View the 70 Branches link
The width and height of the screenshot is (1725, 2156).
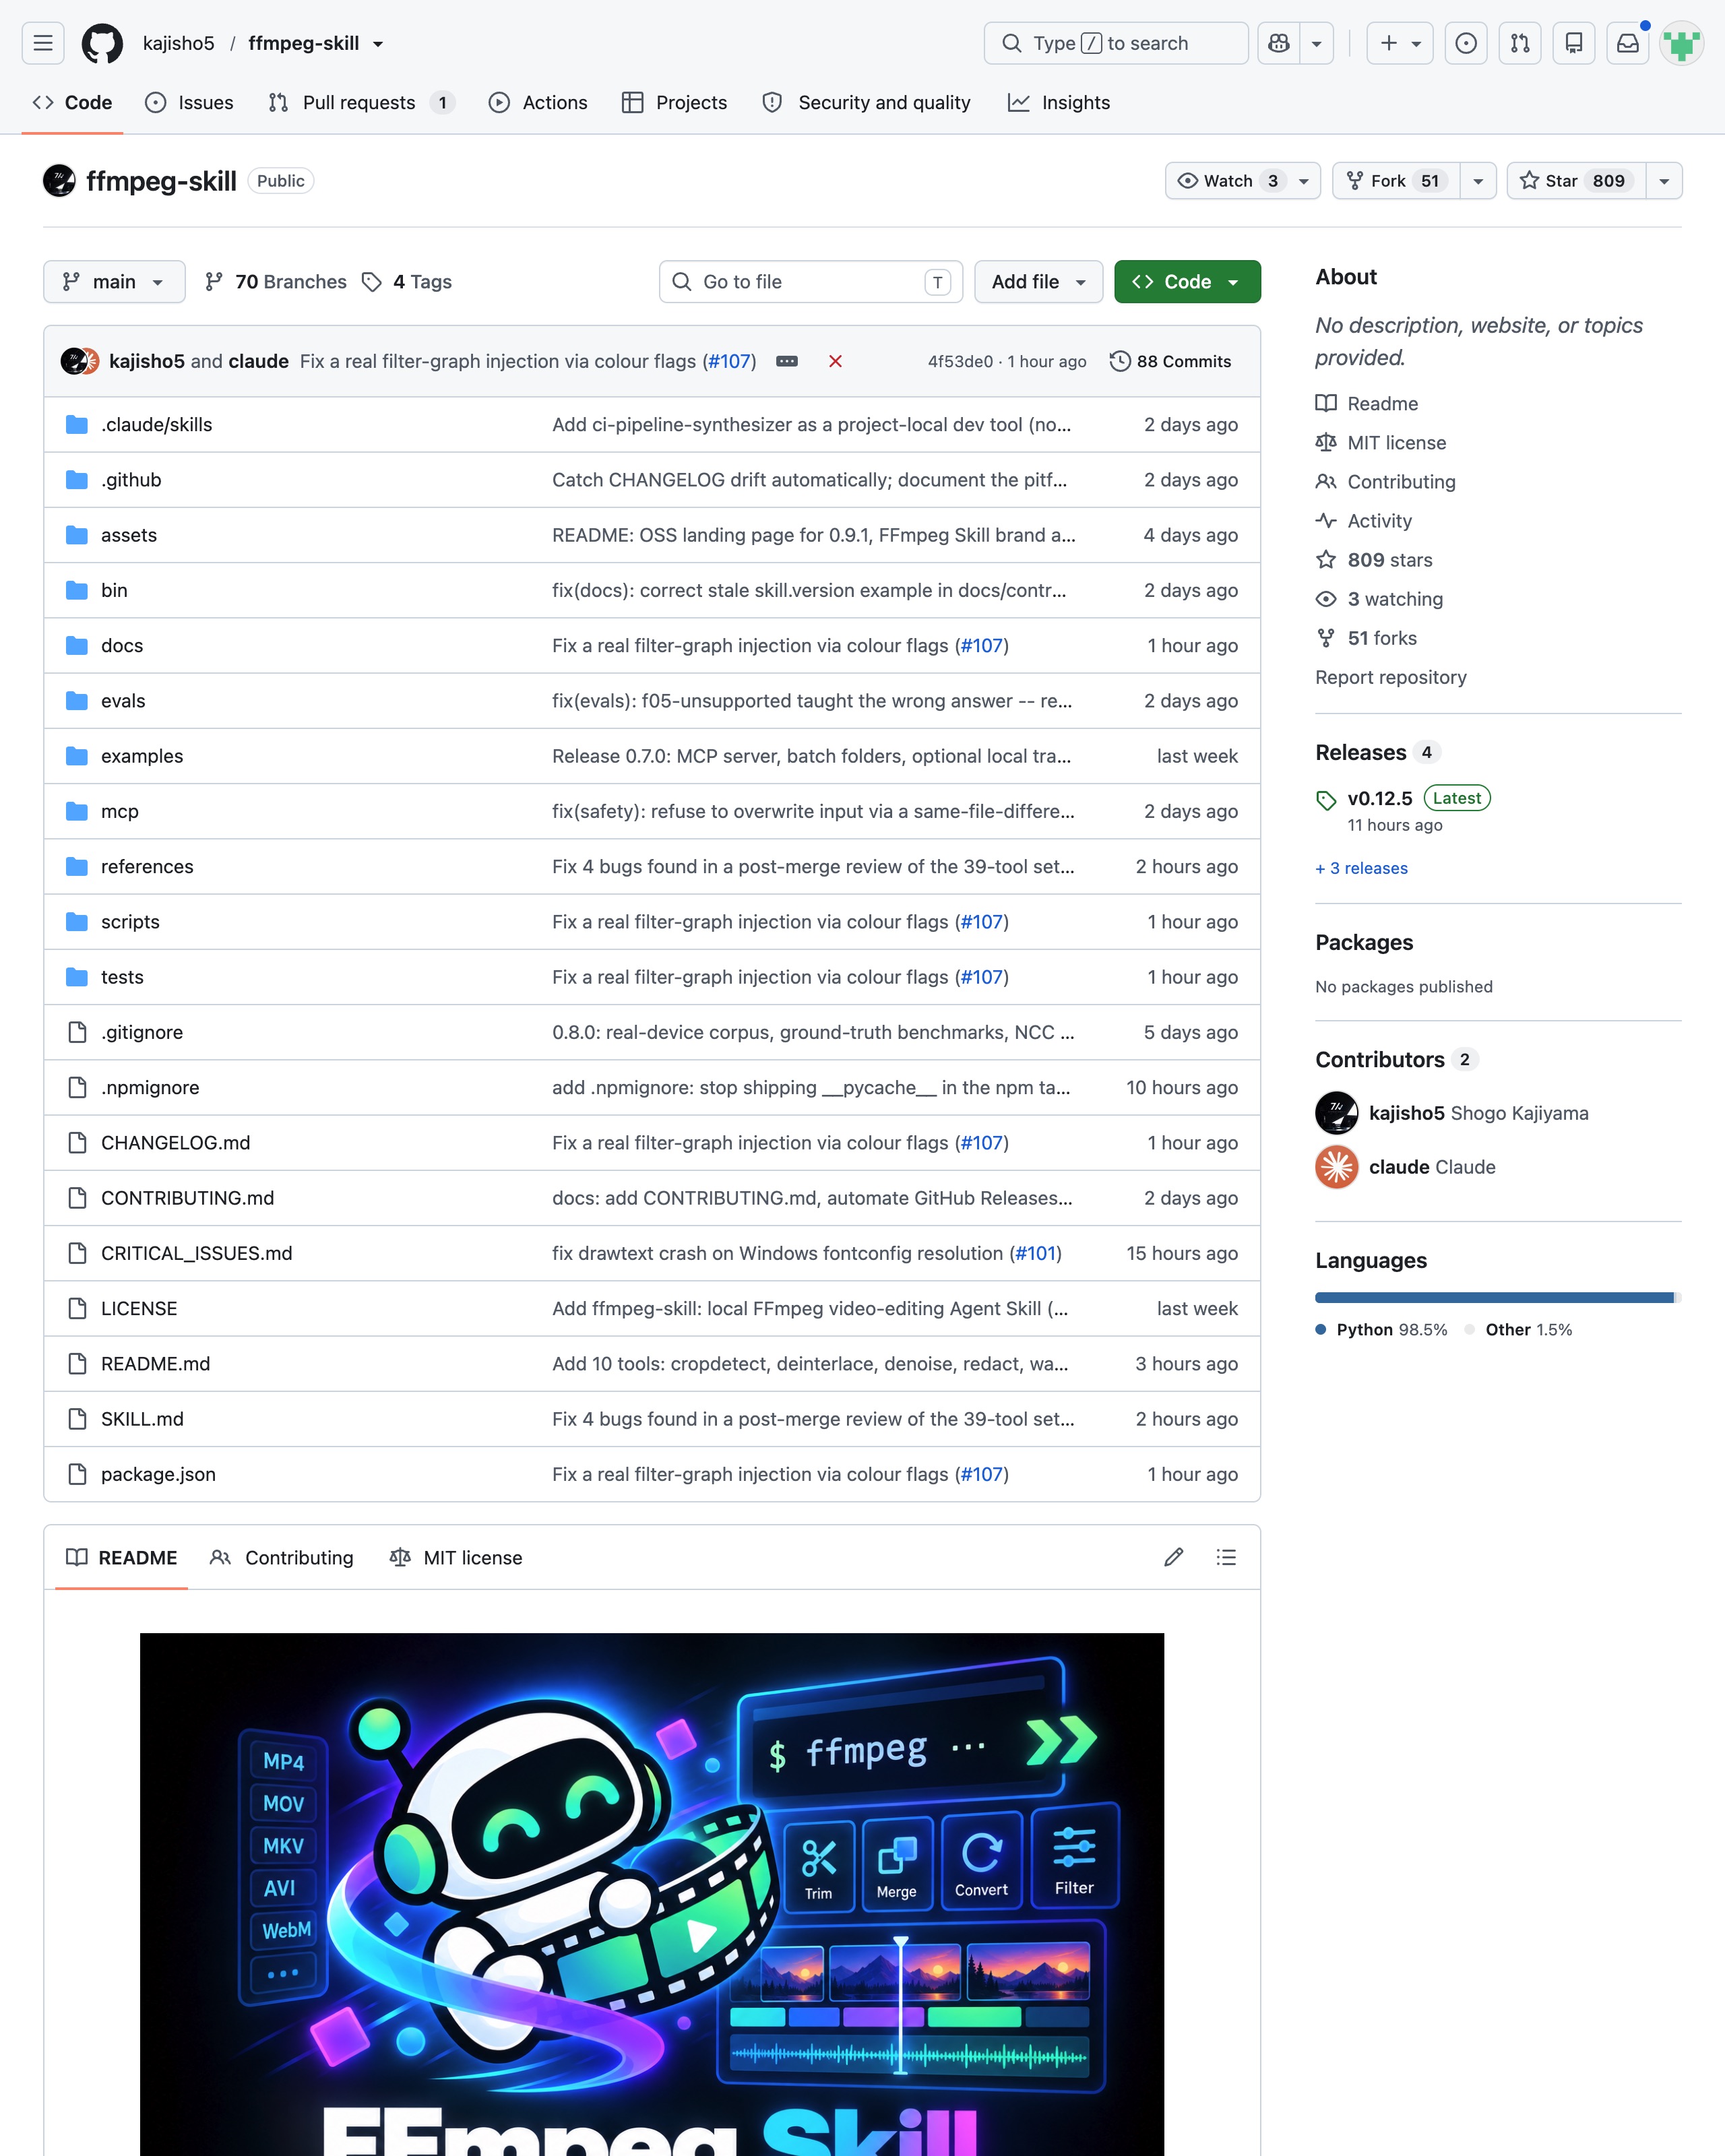(x=276, y=282)
